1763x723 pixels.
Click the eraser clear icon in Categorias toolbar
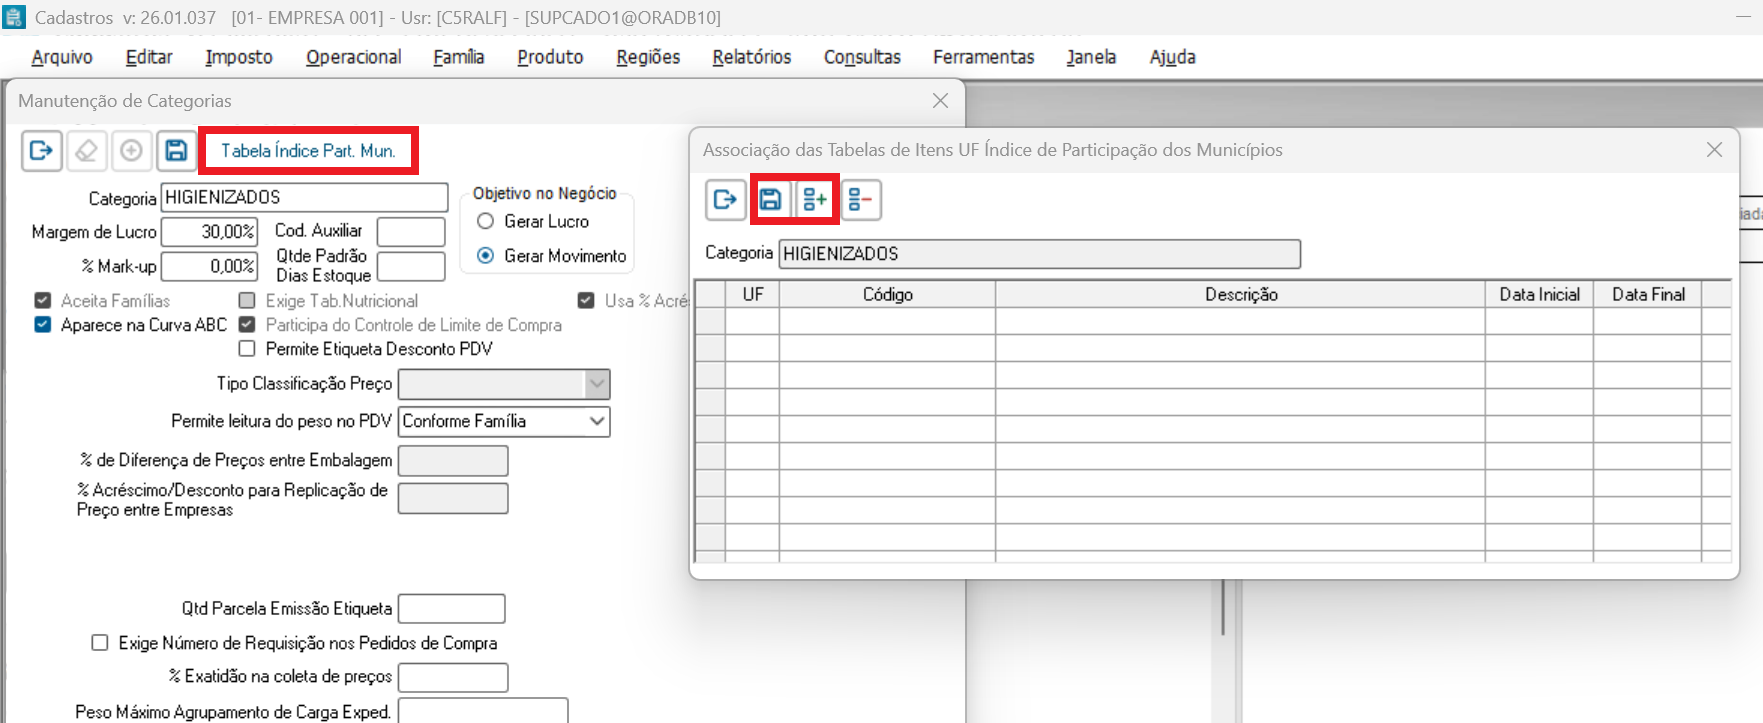pos(87,151)
